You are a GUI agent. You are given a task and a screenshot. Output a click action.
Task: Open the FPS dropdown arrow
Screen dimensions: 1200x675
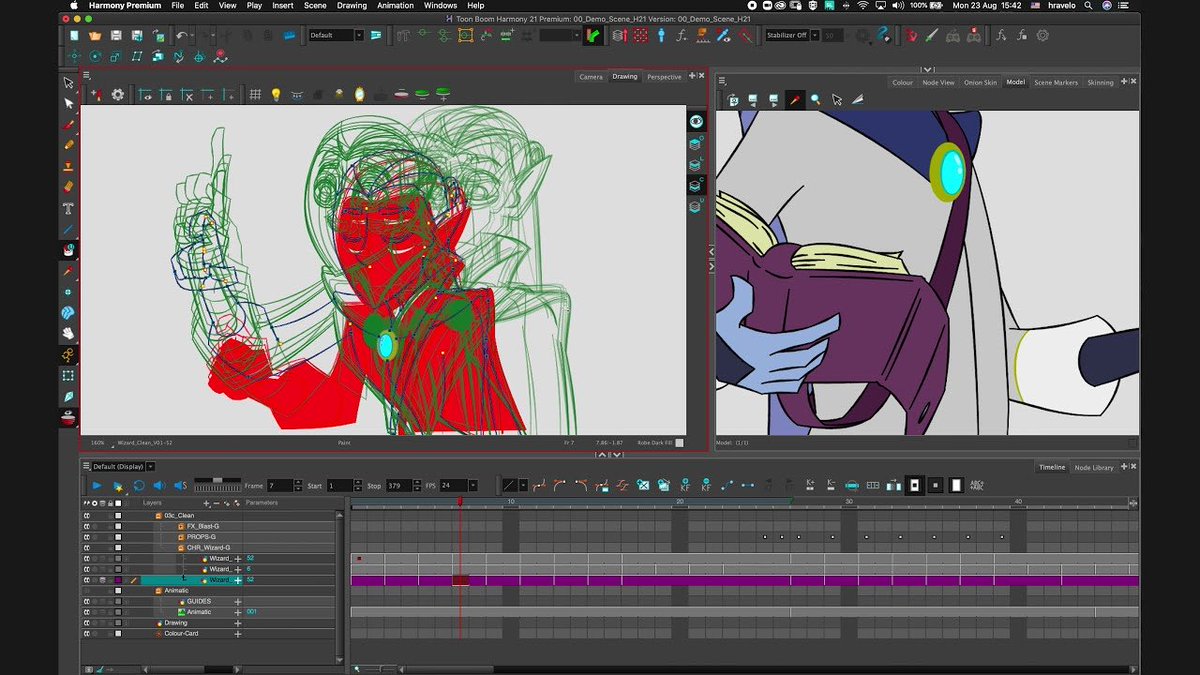pyautogui.click(x=473, y=486)
